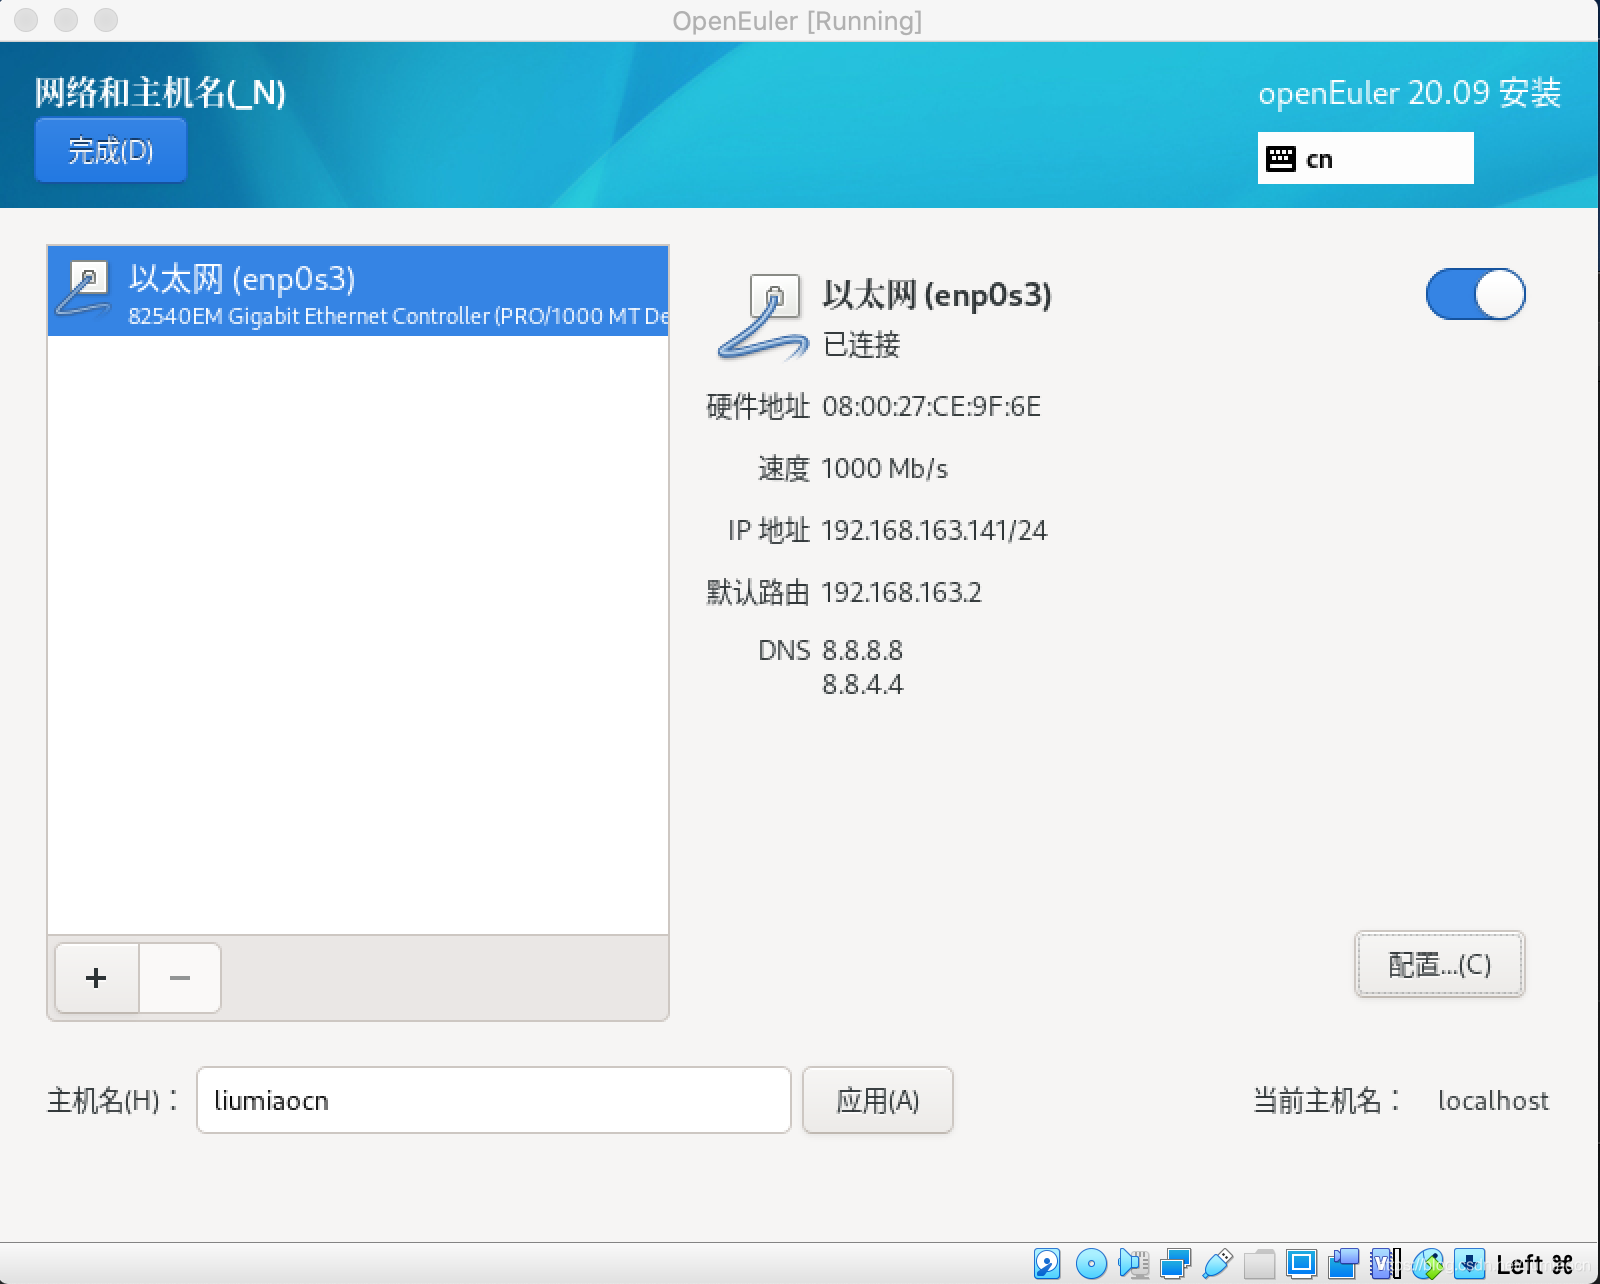This screenshot has height=1284, width=1600.
Task: Click the keyboard layout icon next to cn
Action: tap(1281, 158)
